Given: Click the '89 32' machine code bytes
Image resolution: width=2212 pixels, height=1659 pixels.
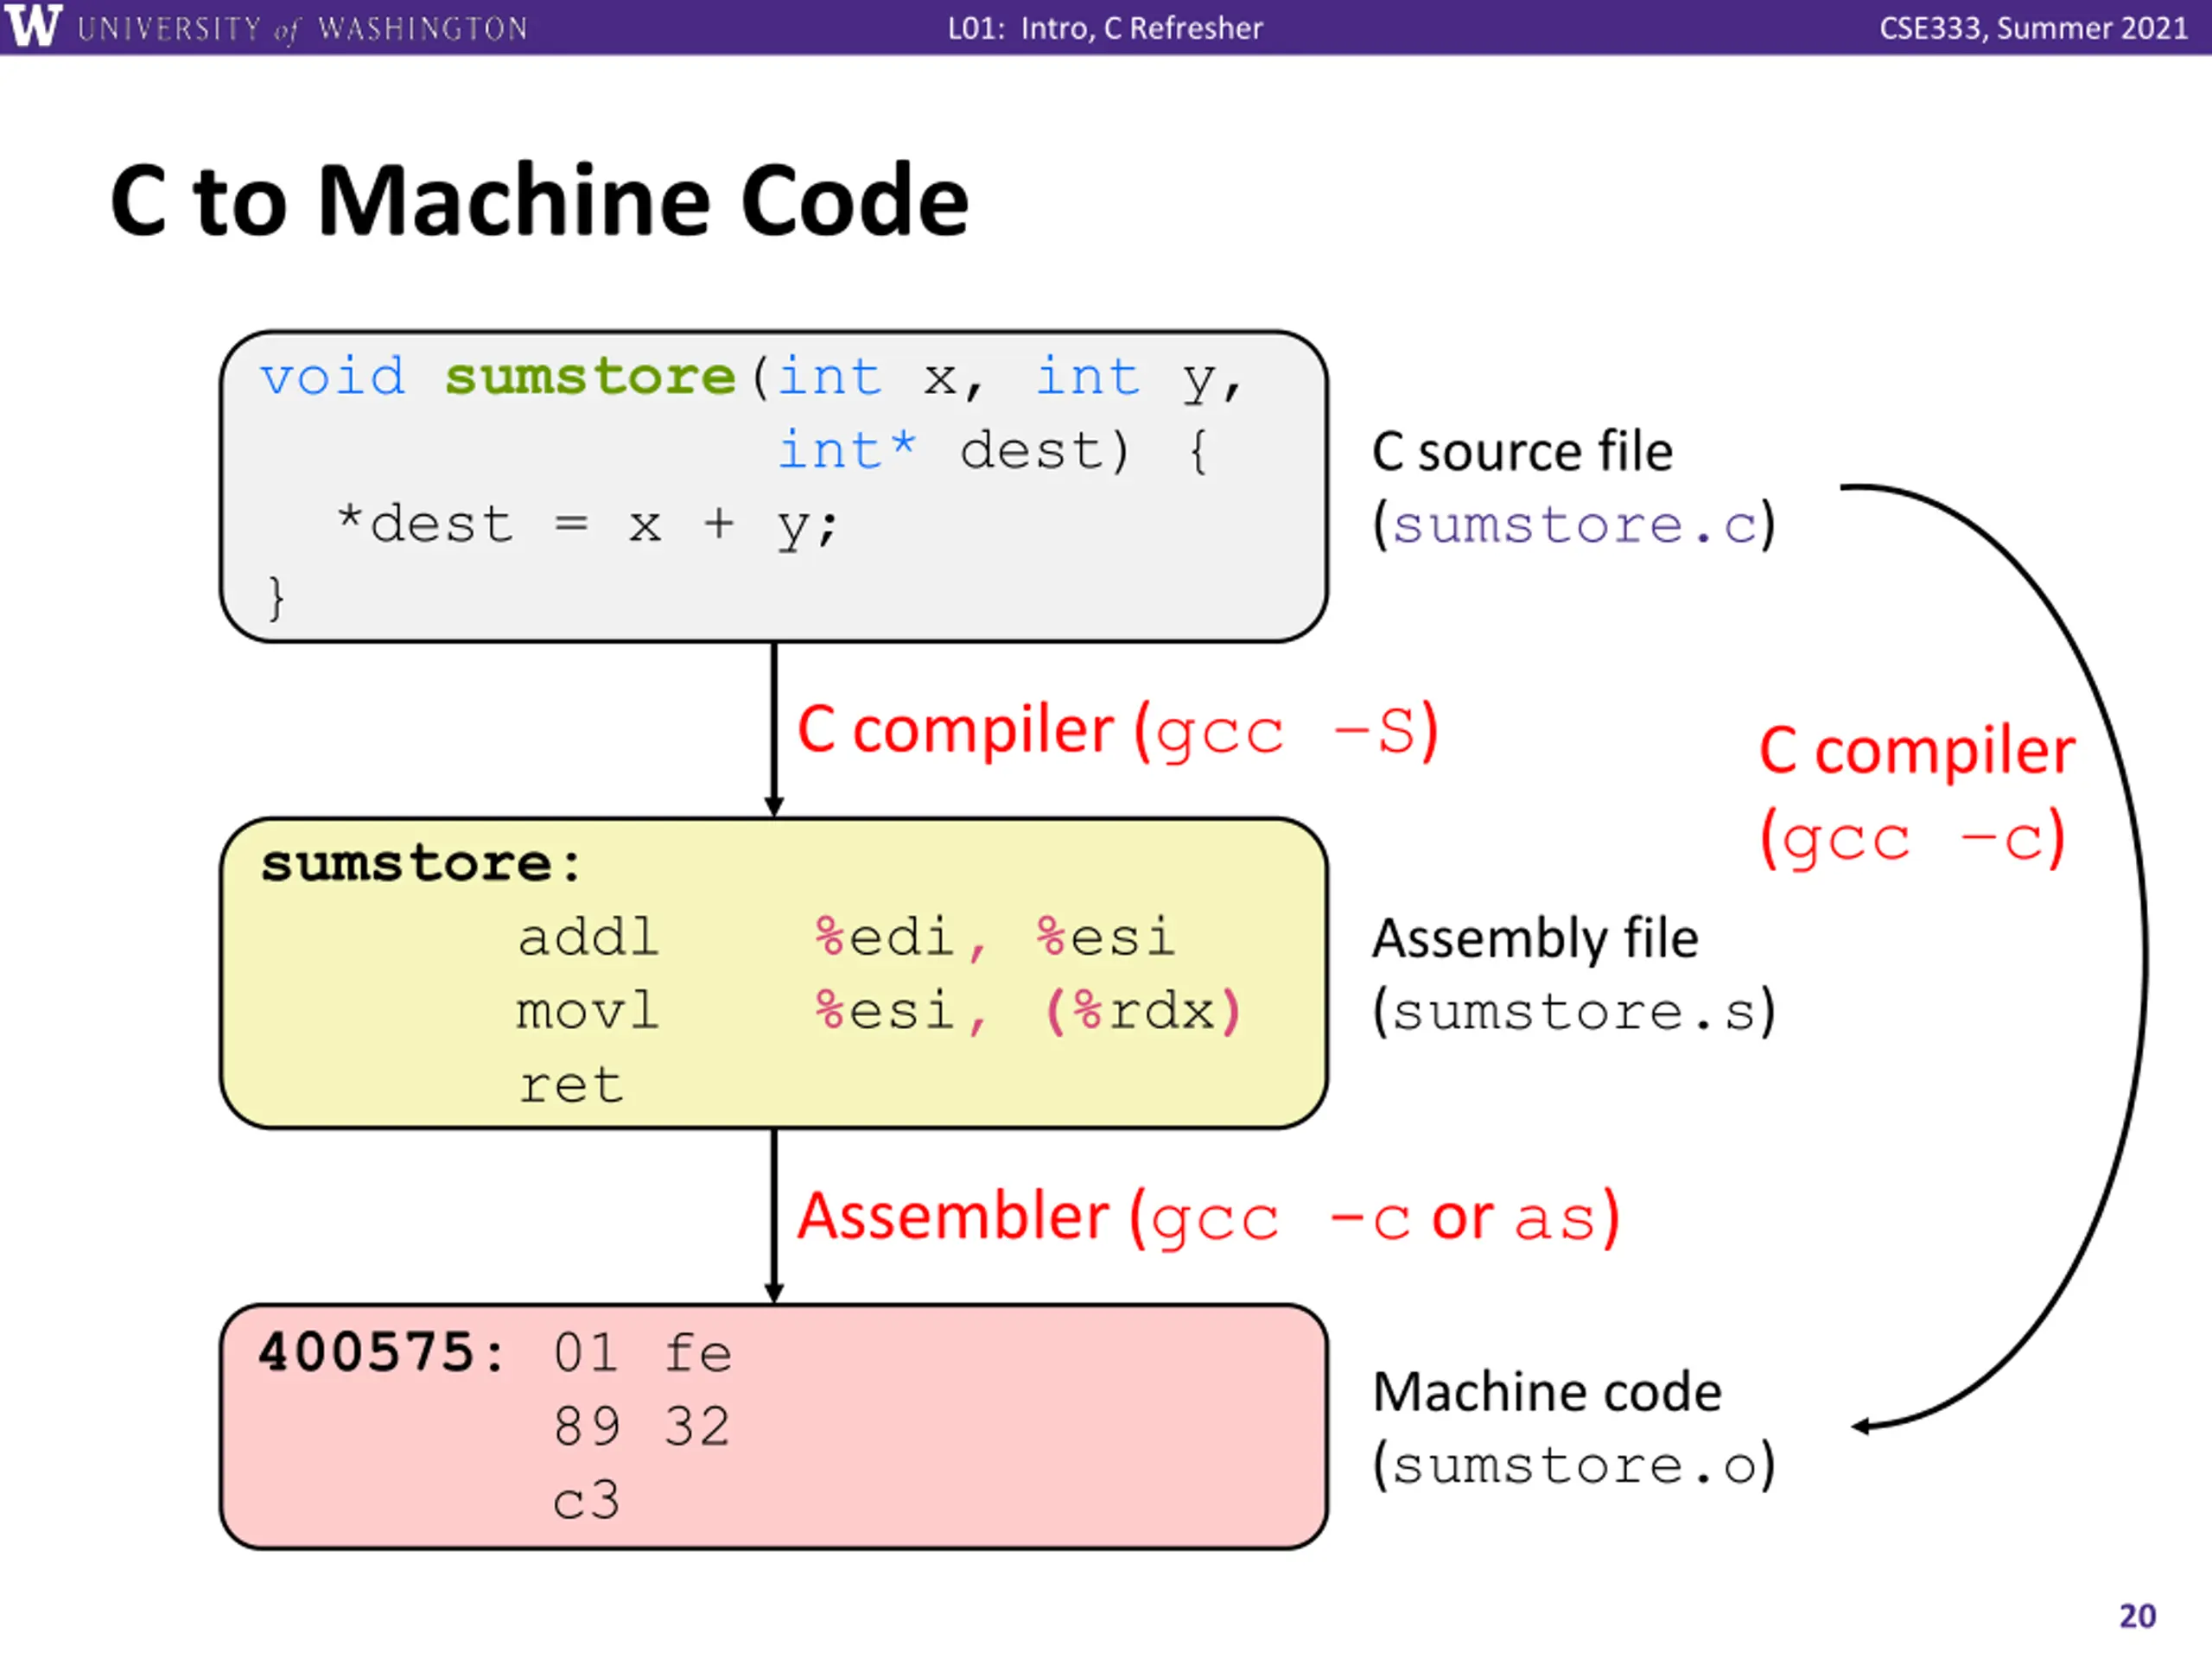Looking at the screenshot, I should (x=642, y=1426).
